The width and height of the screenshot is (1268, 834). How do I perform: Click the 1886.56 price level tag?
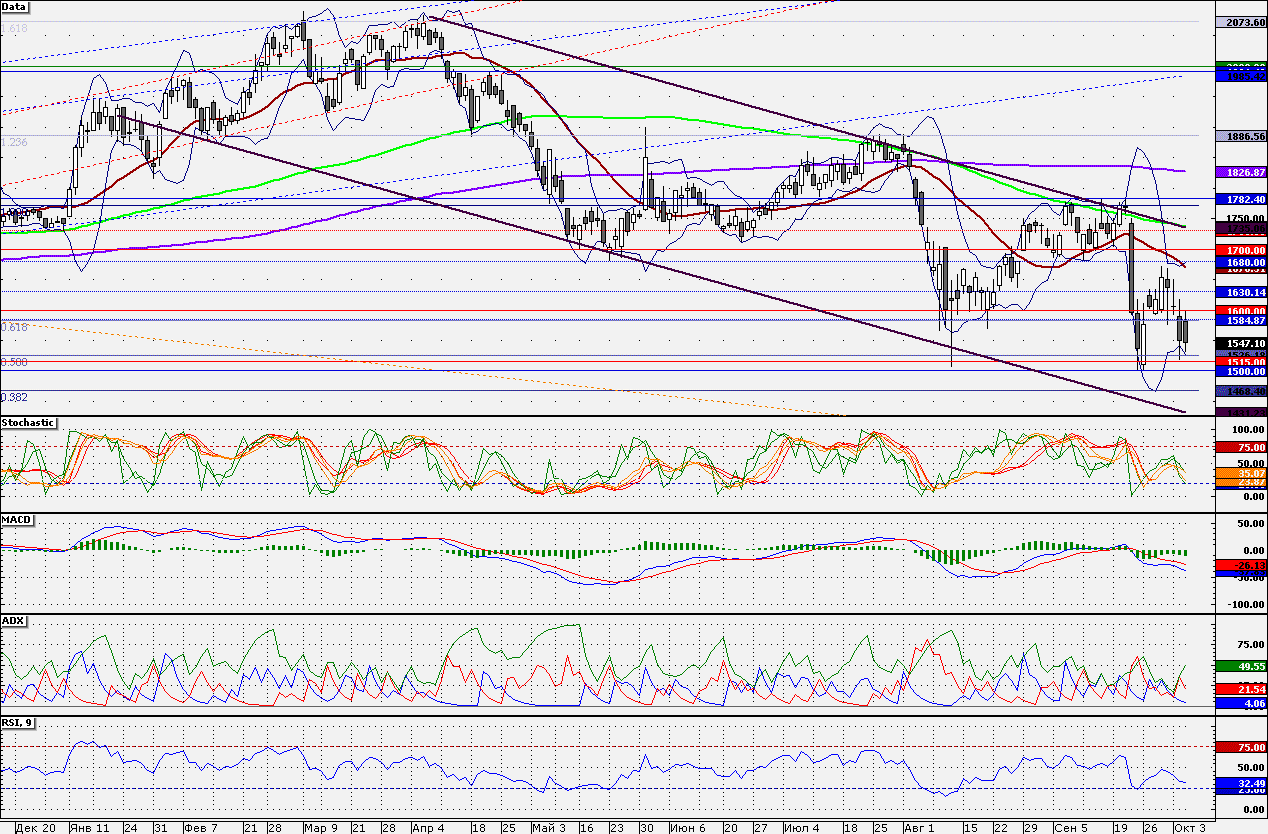(x=1239, y=135)
